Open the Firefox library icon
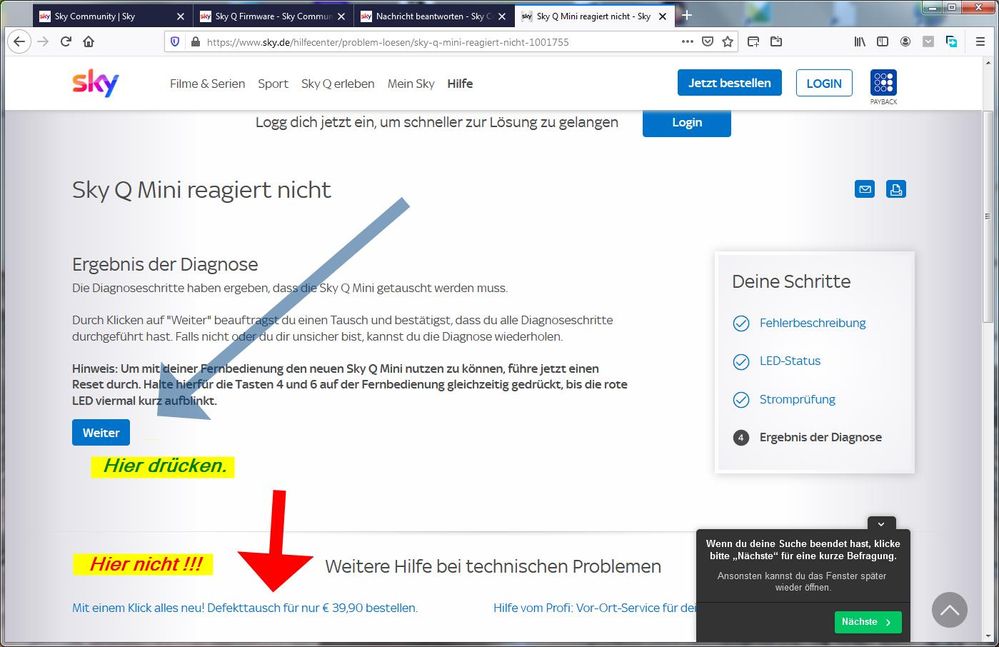Viewport: 999px width, 647px height. (859, 41)
